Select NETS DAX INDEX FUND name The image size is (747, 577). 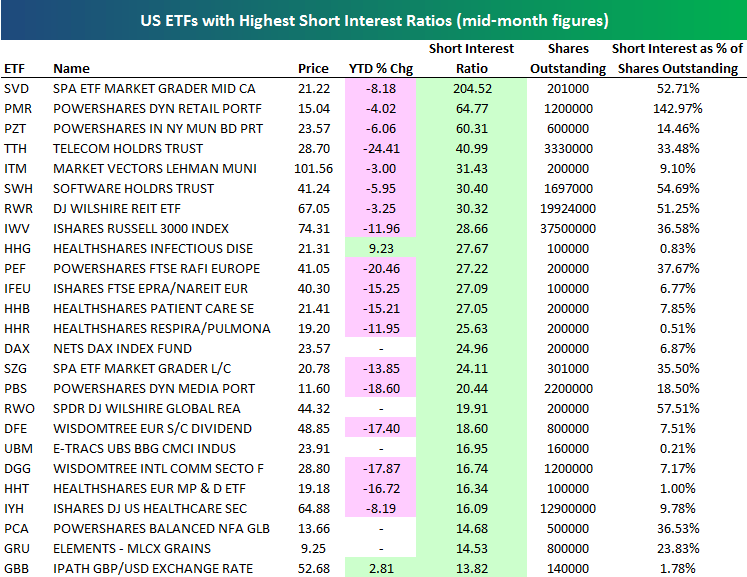click(x=122, y=349)
